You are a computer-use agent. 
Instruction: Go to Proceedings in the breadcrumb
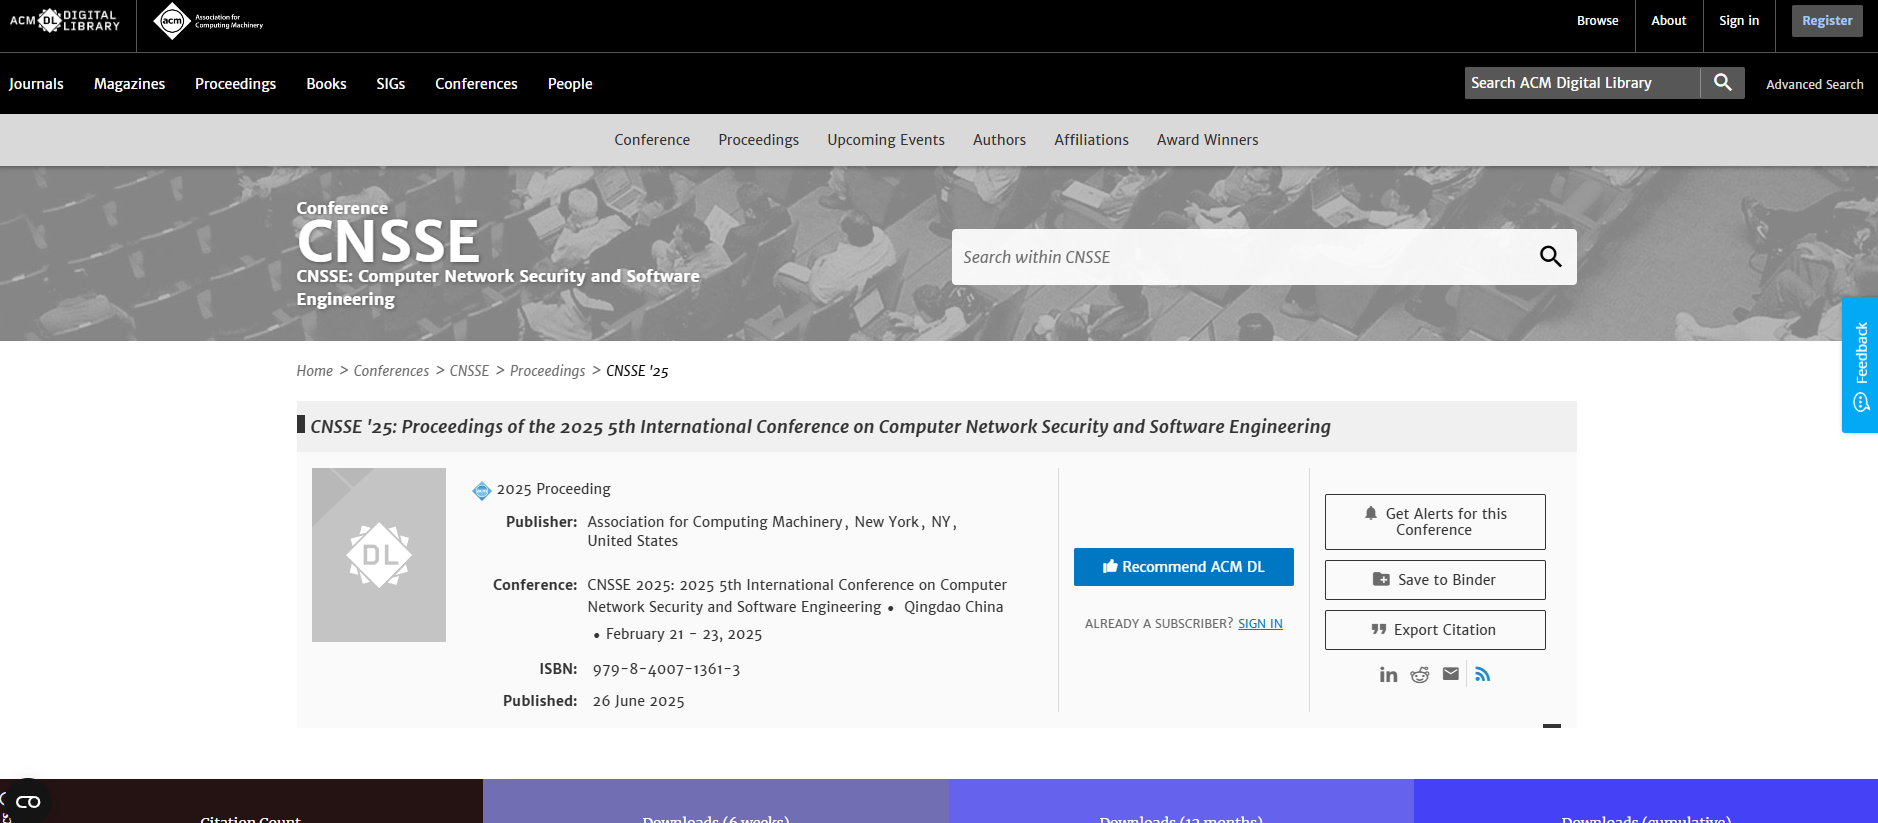[547, 371]
